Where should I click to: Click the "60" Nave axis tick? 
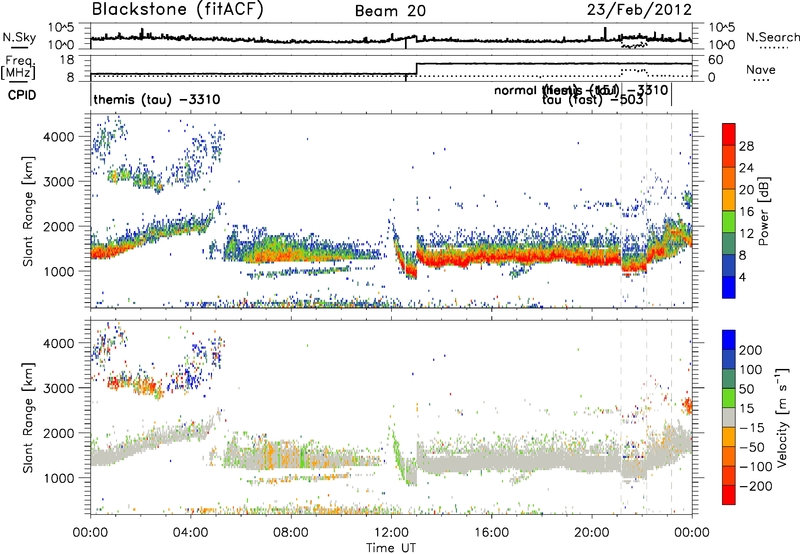(715, 60)
